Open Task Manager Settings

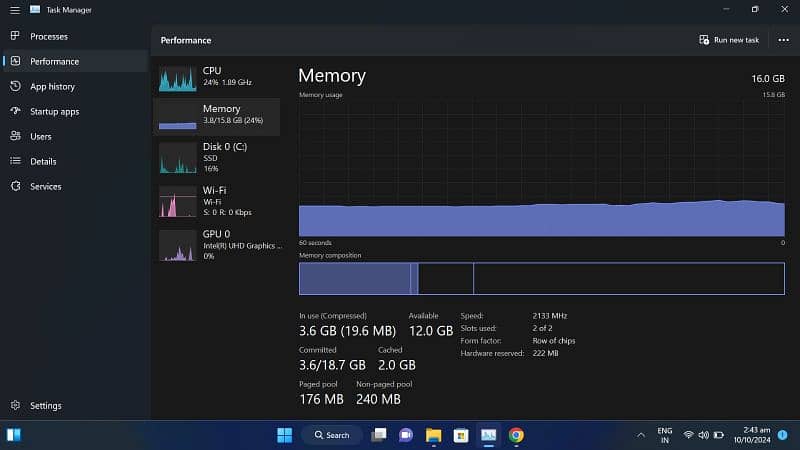click(x=45, y=406)
